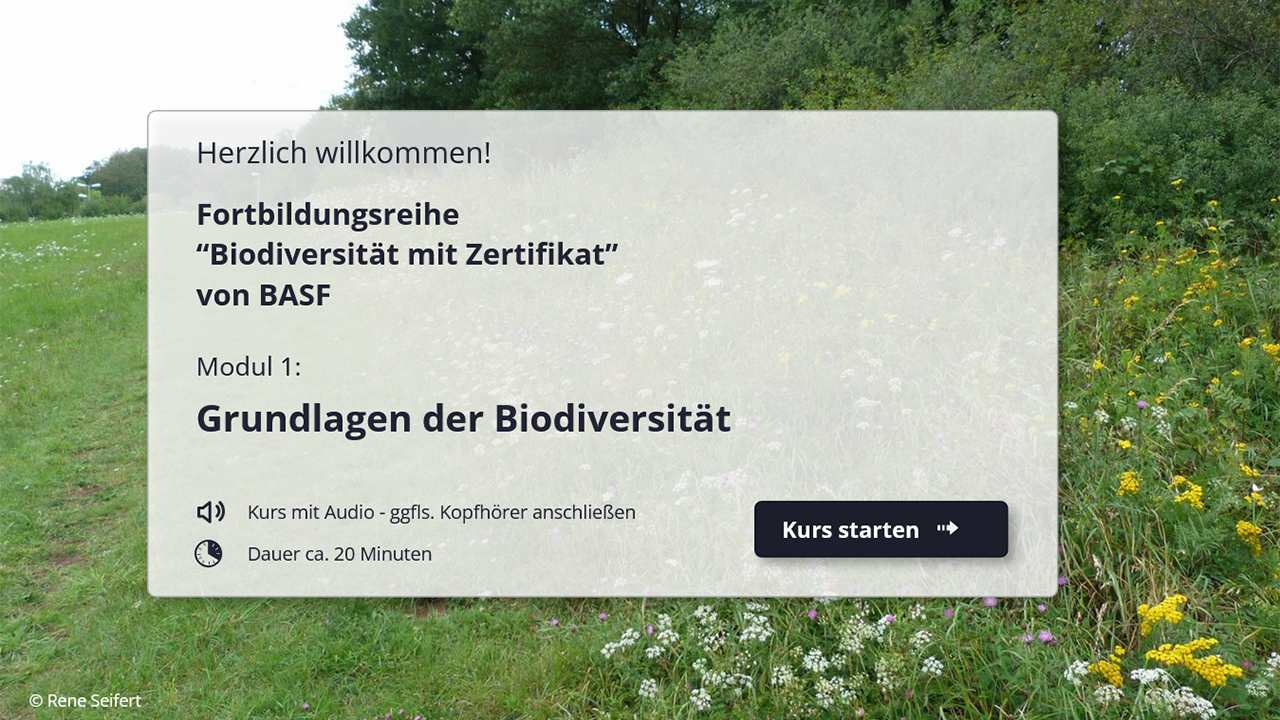Click the Herzlich willkommen greeting text

click(343, 153)
